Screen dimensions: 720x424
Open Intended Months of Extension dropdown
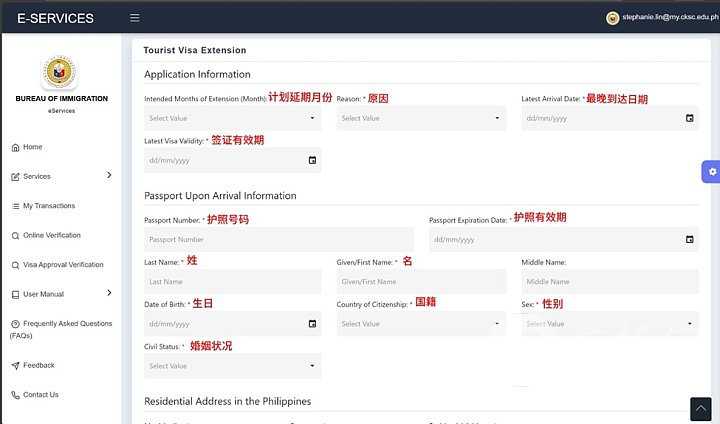232,118
